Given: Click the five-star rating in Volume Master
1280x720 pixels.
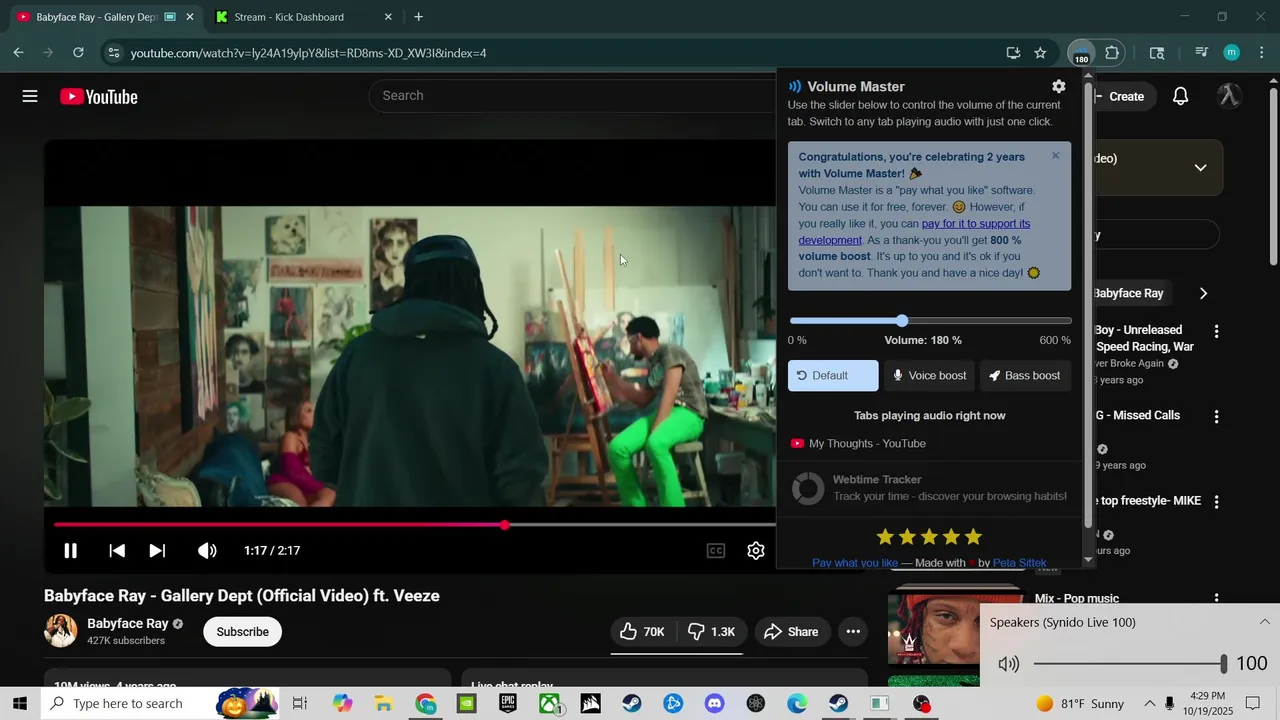Looking at the screenshot, I should (x=929, y=537).
